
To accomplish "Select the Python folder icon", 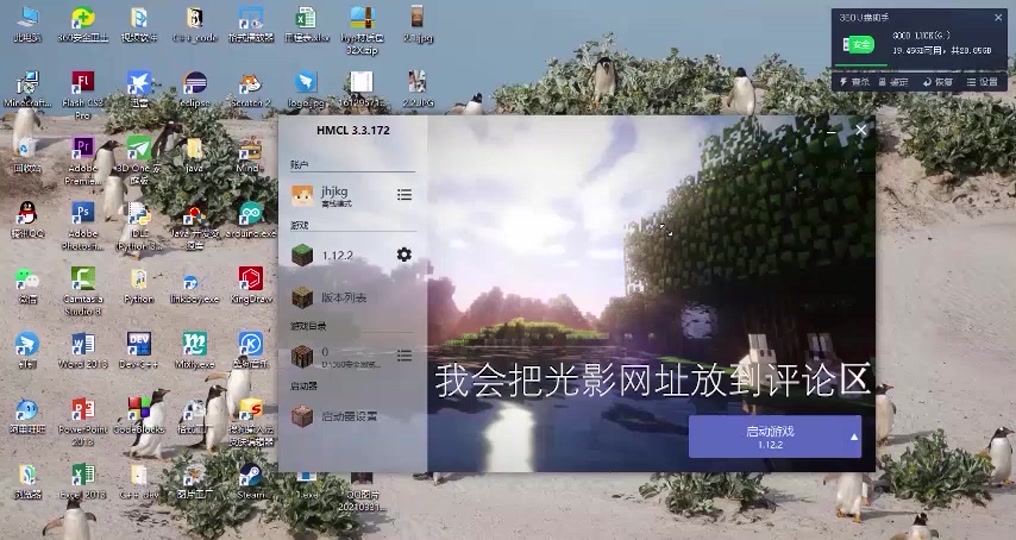I will (x=139, y=285).
